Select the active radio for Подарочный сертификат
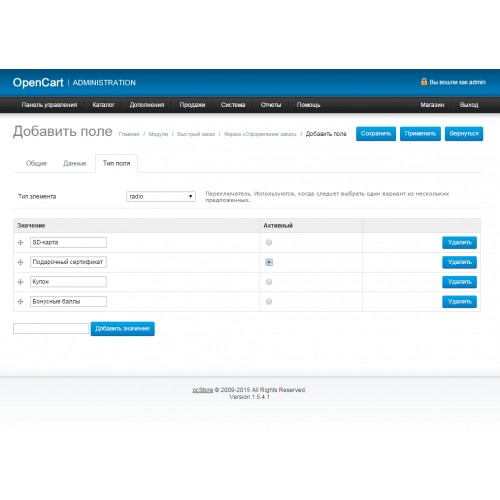Screen dimensions: 500x500 269,262
